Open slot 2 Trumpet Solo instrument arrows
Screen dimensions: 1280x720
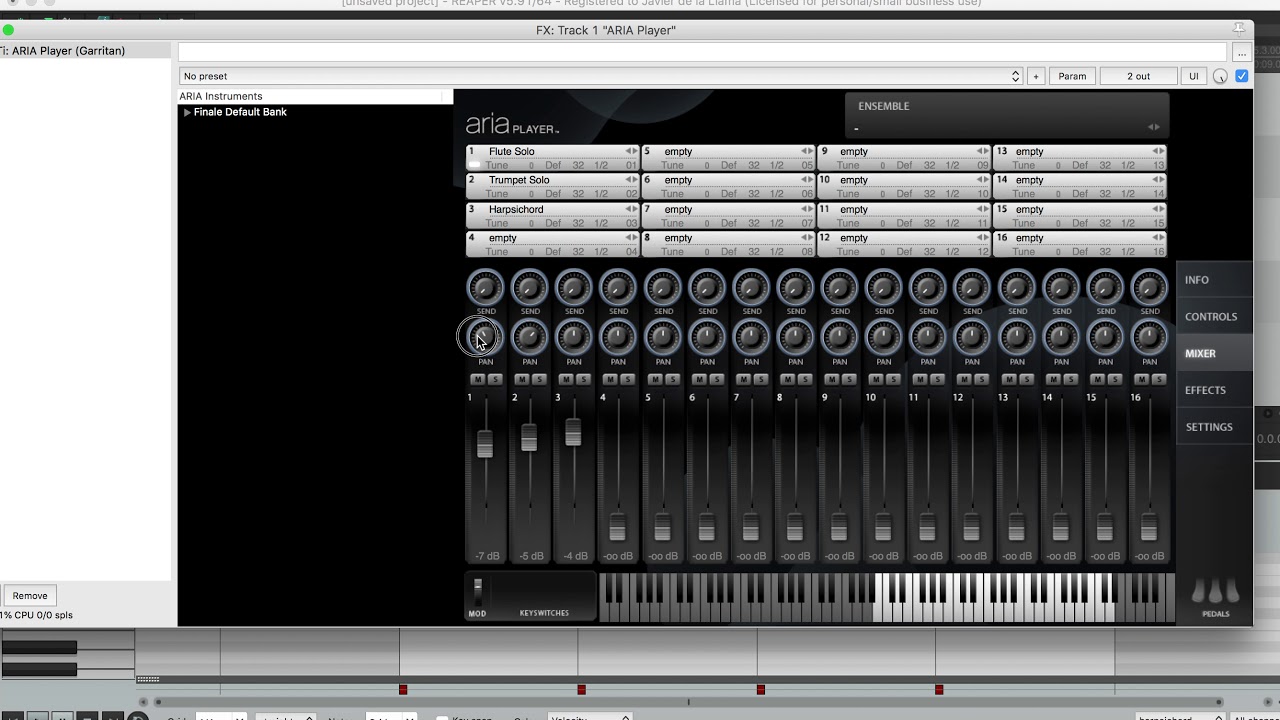point(631,180)
